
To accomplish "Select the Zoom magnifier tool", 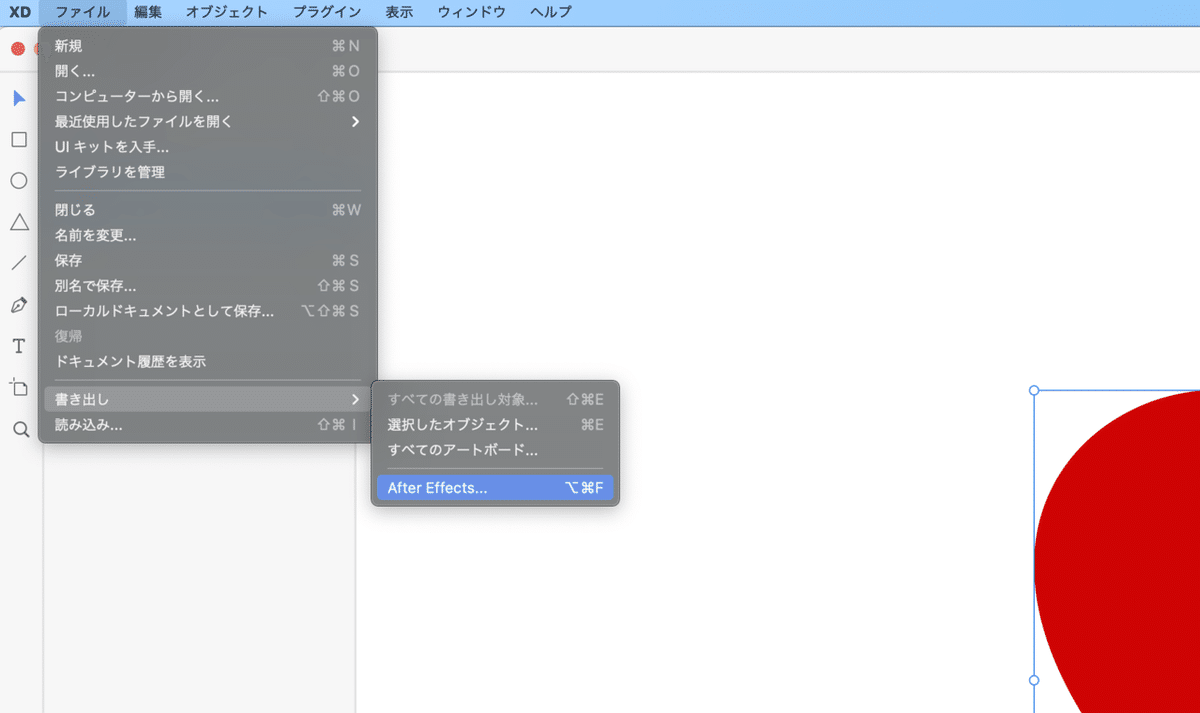I will click(x=19, y=429).
